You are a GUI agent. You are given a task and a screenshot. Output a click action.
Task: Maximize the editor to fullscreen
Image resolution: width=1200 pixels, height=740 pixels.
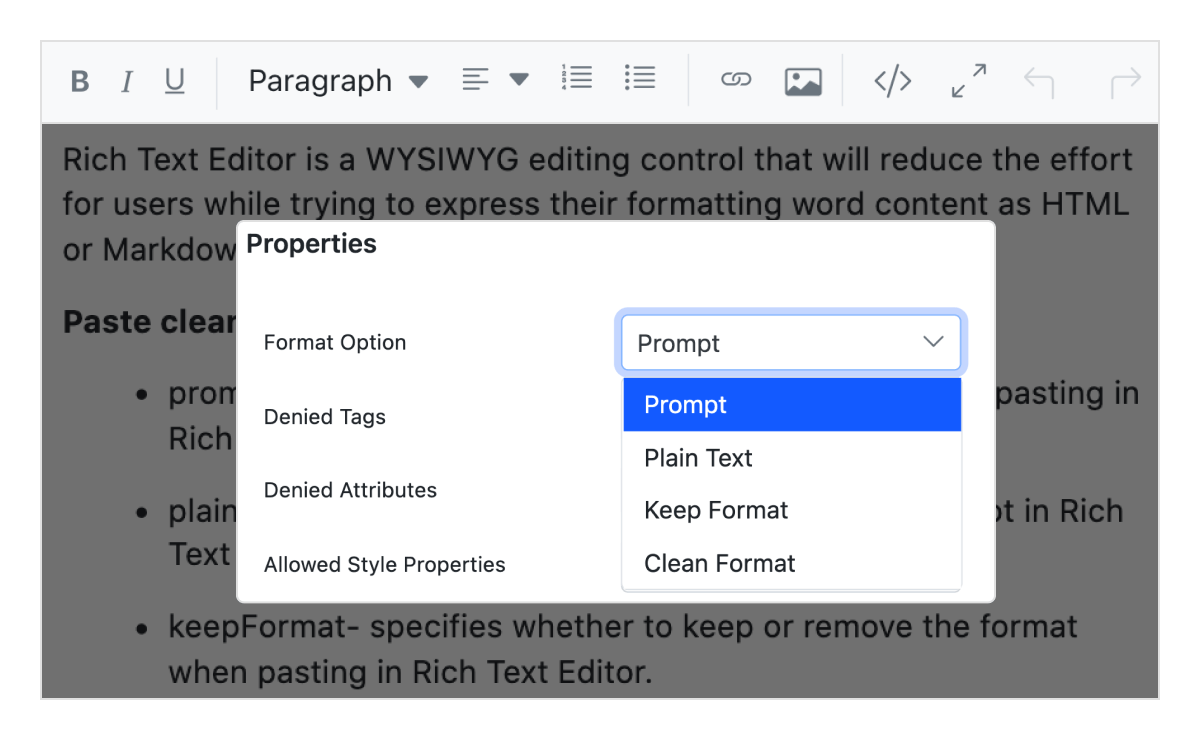(968, 81)
